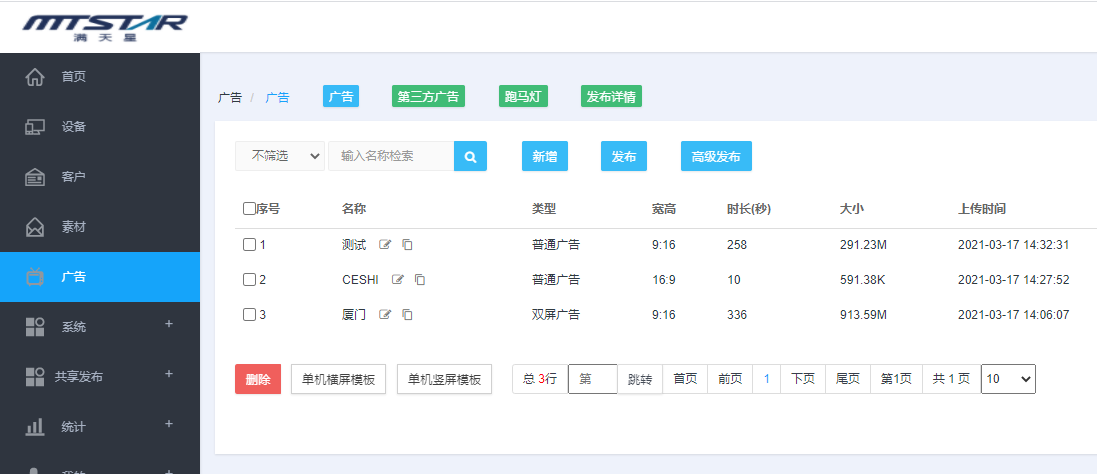
Task: Edit the 测试 ad via pencil icon
Action: coord(385,245)
